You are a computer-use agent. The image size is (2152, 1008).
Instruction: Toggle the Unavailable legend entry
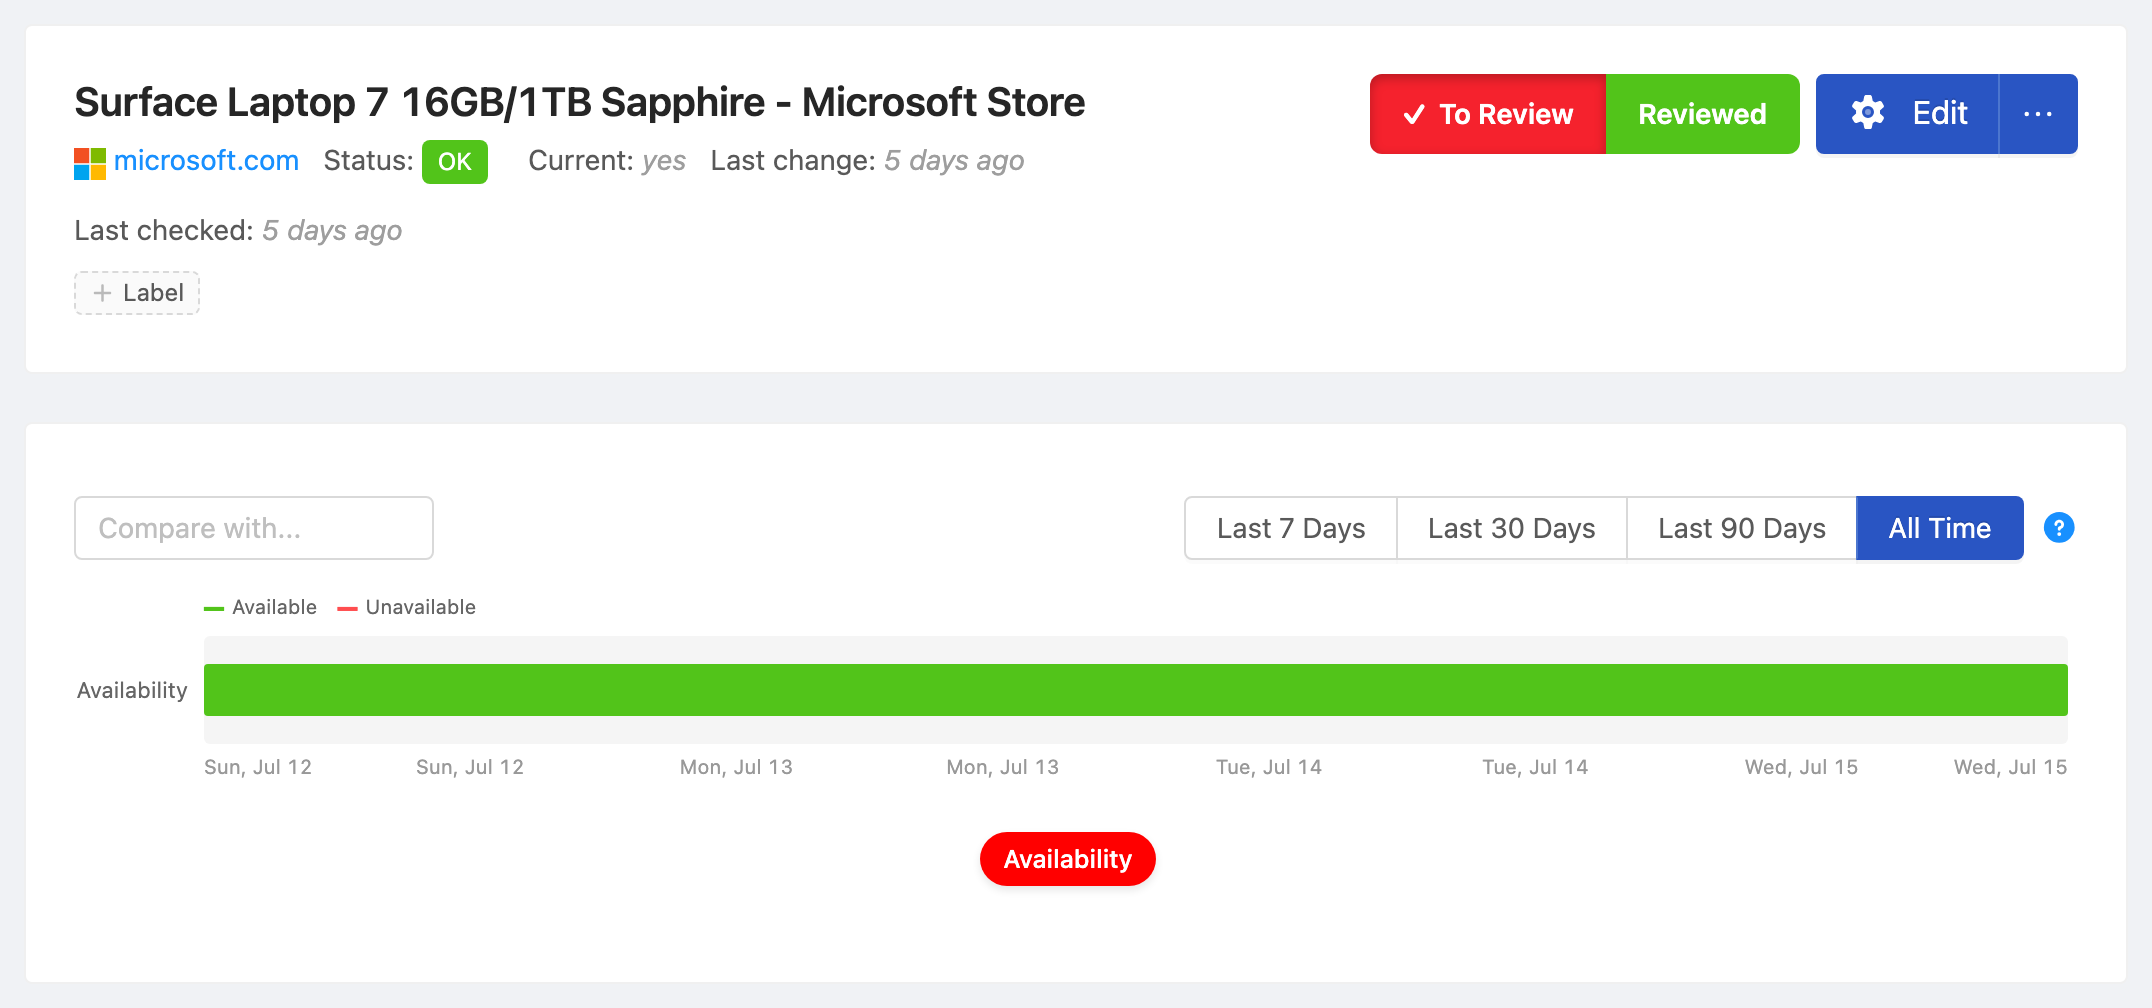406,607
